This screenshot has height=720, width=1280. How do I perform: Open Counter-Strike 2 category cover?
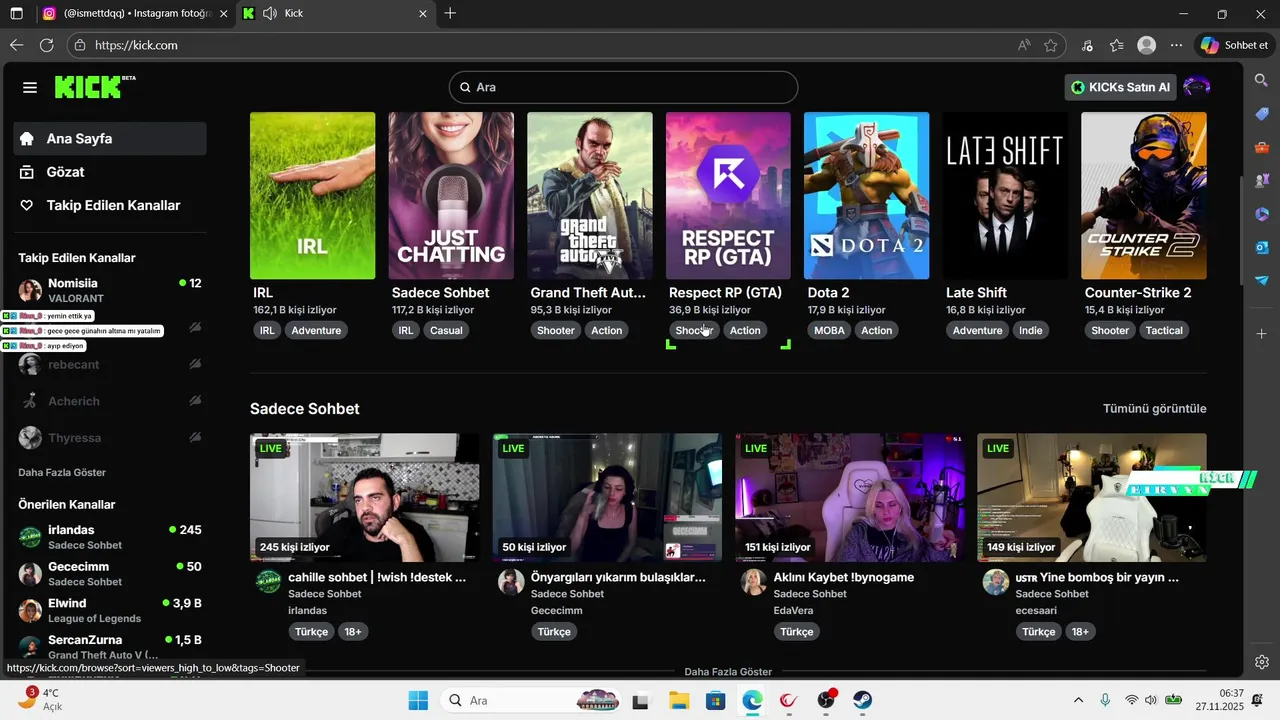coord(1144,195)
